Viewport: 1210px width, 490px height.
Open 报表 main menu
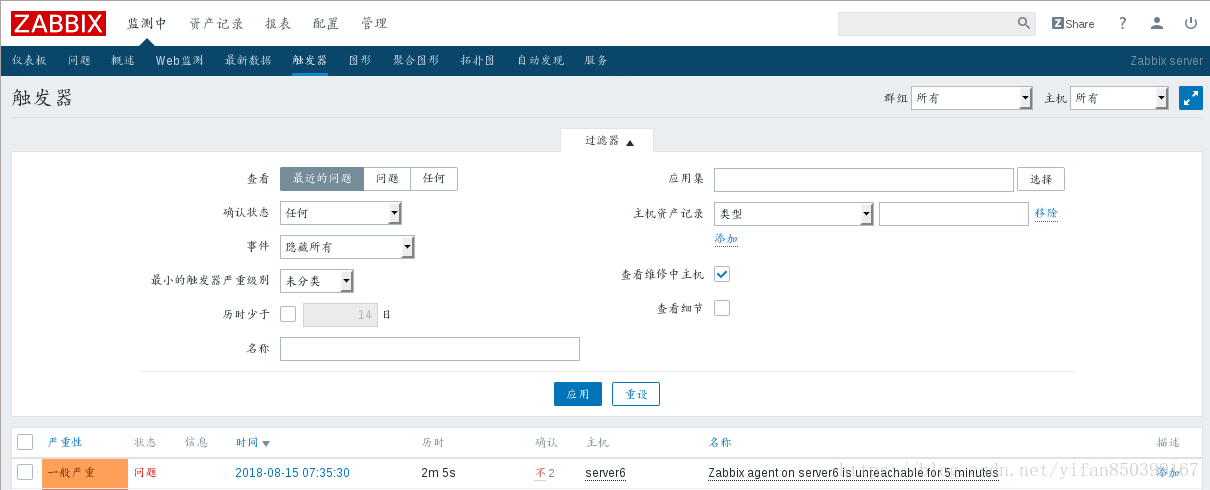tap(278, 23)
